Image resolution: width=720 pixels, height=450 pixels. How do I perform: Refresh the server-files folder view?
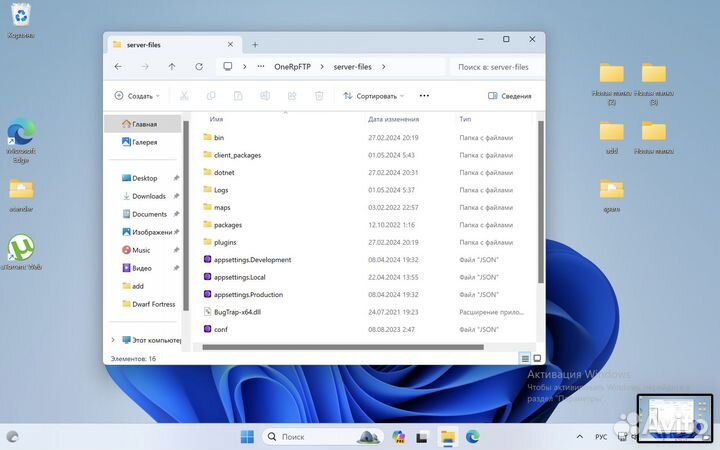tap(199, 67)
